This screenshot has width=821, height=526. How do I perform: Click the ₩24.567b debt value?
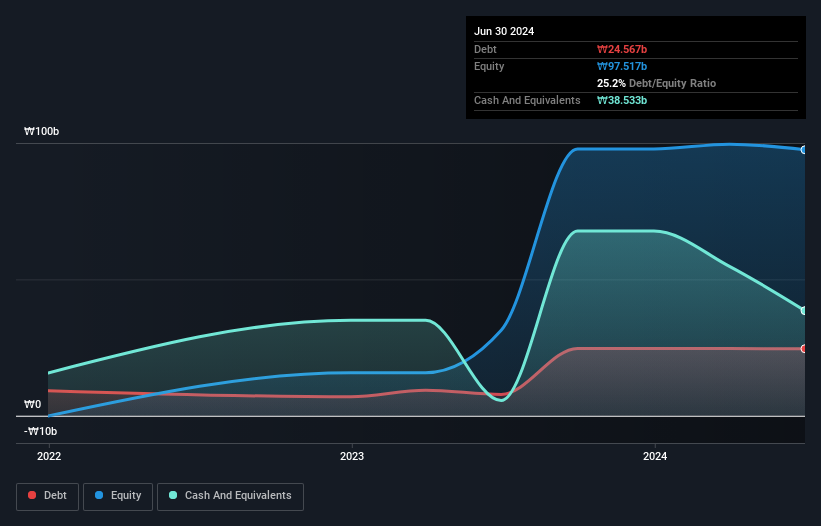tap(622, 49)
